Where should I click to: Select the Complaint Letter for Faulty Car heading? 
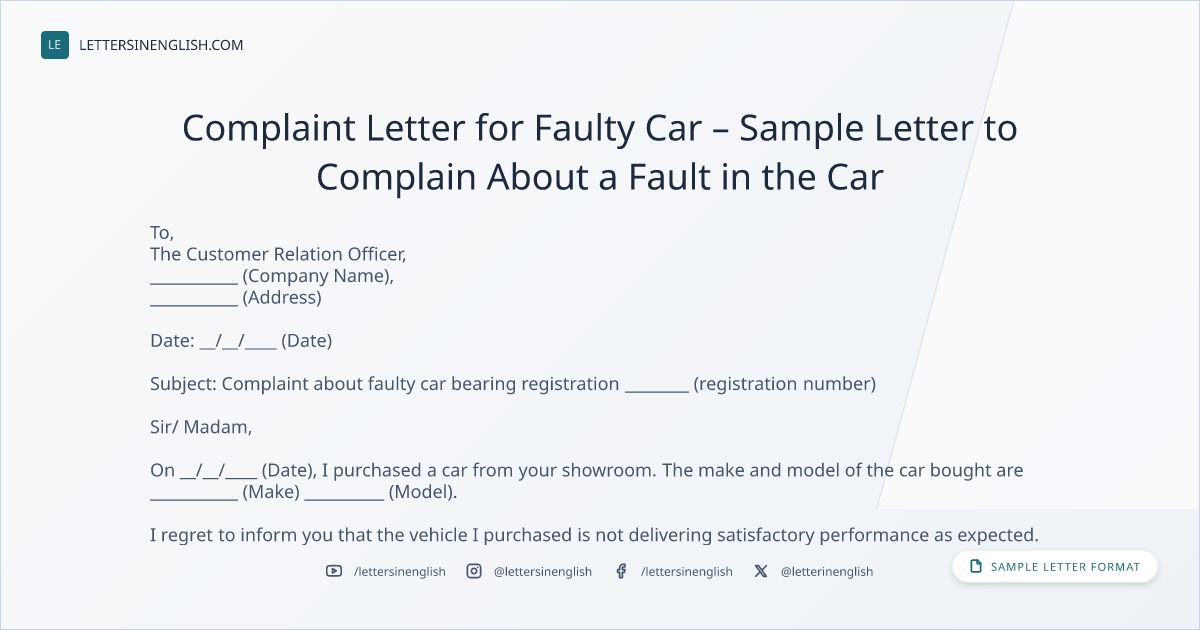600,152
